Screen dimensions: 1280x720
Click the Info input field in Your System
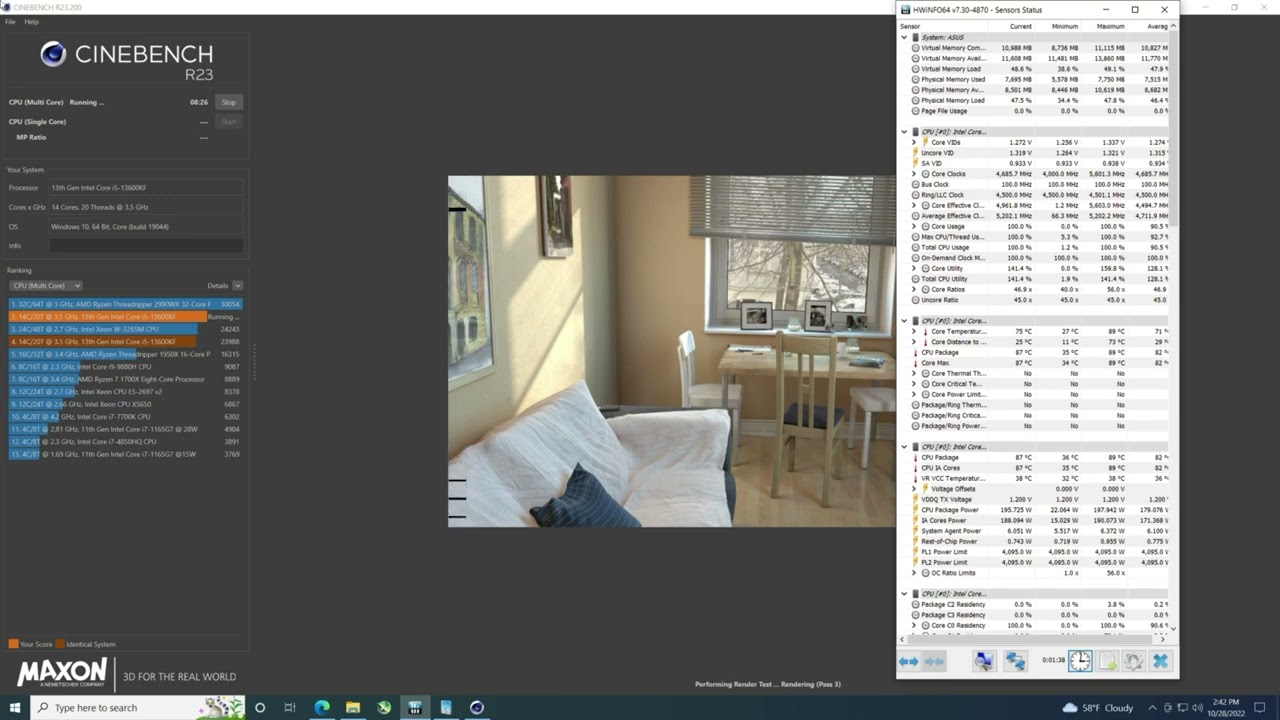[146, 246]
